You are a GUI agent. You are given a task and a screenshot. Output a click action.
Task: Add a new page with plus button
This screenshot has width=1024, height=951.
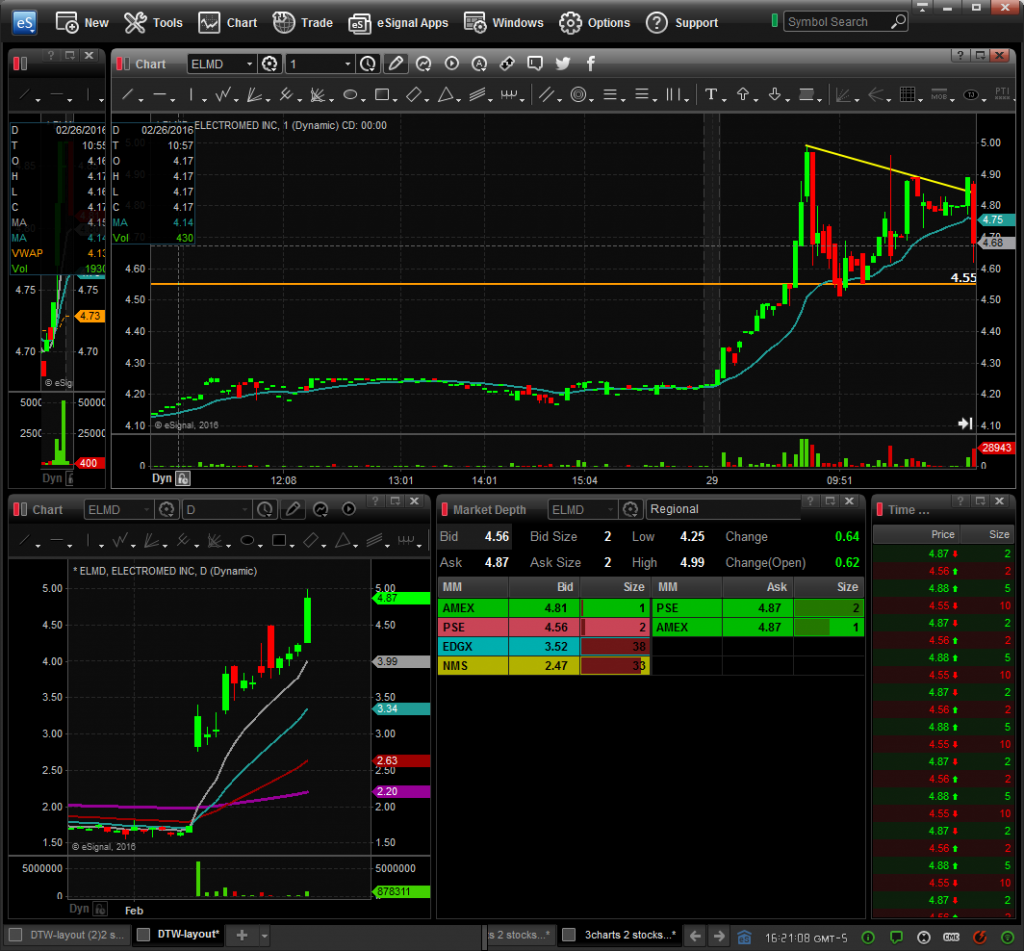click(242, 935)
